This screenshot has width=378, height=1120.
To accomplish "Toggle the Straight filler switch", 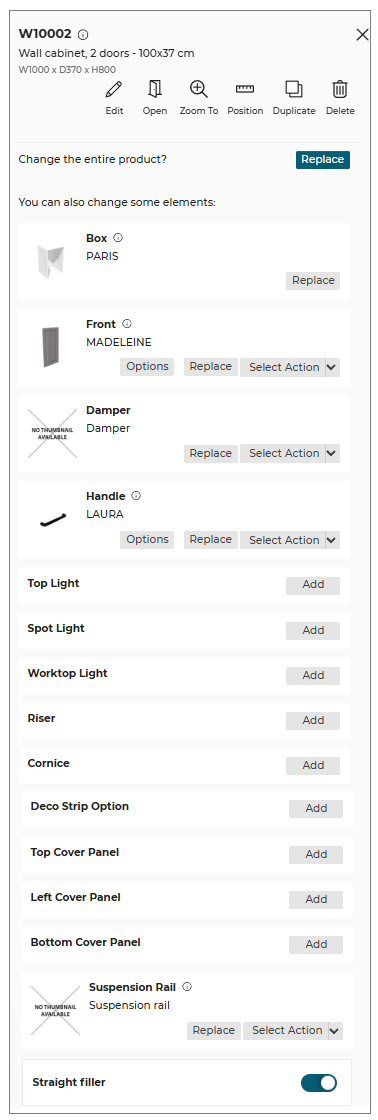I will click(x=319, y=1082).
